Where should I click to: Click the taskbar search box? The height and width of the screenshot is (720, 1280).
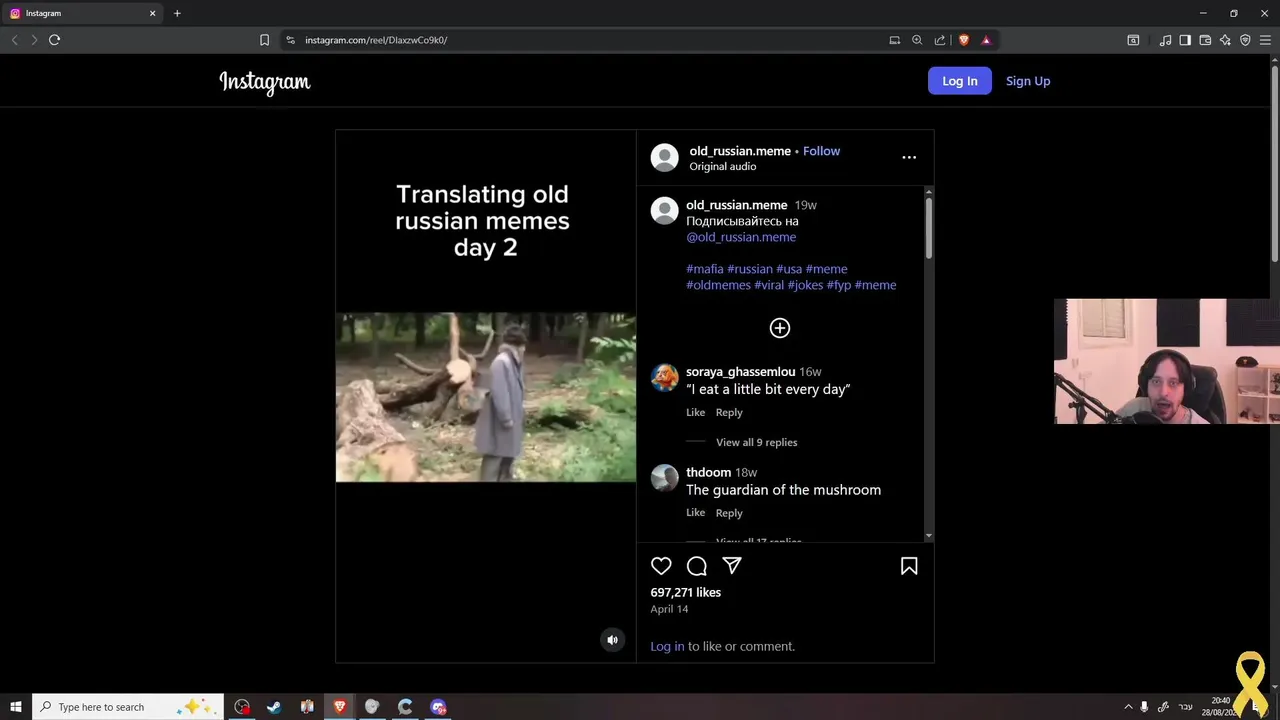pos(127,707)
